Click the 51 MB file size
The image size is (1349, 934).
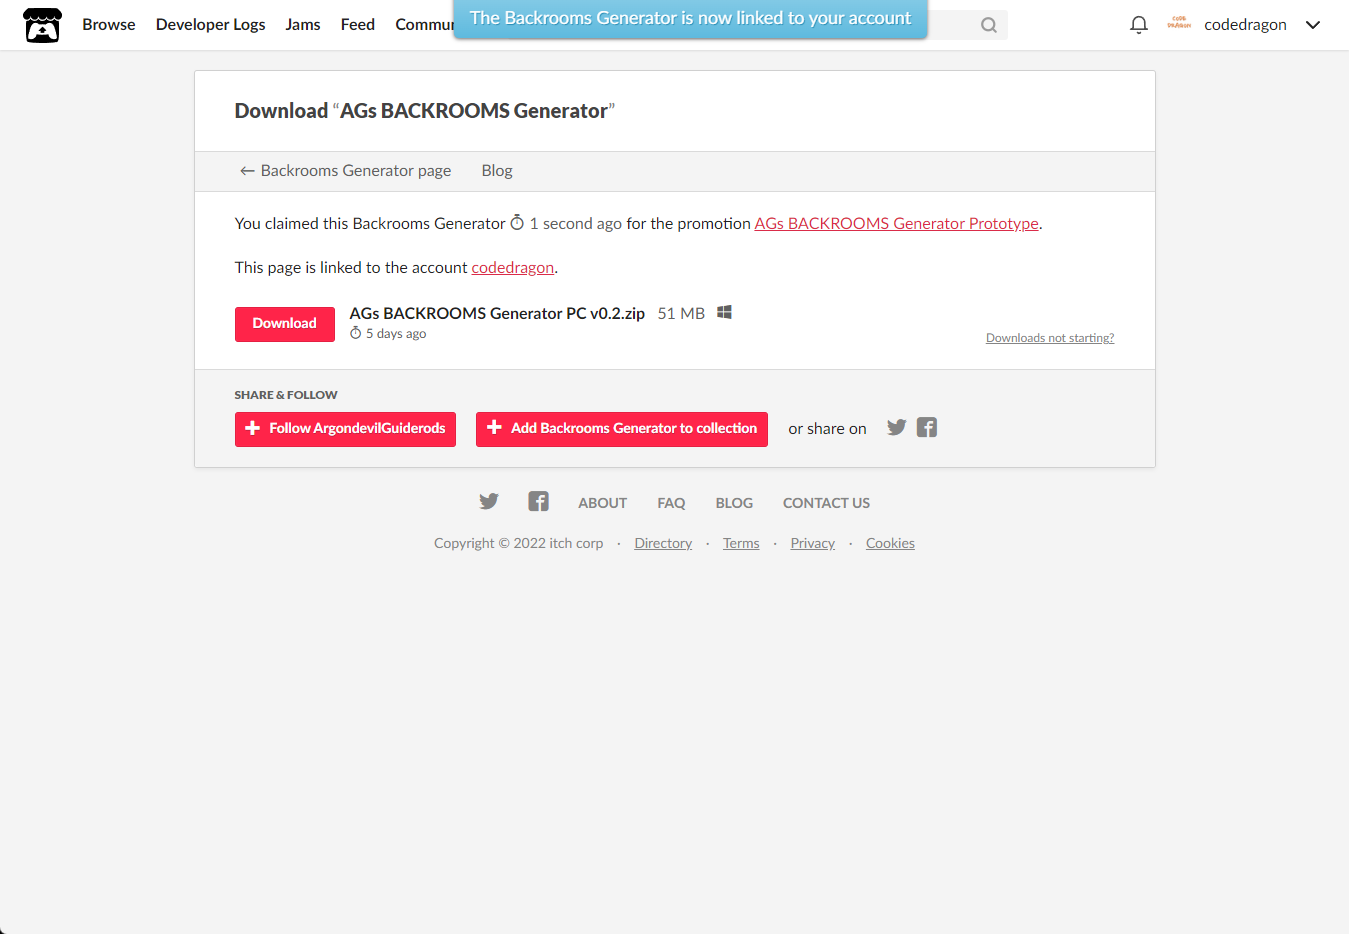[x=681, y=313]
